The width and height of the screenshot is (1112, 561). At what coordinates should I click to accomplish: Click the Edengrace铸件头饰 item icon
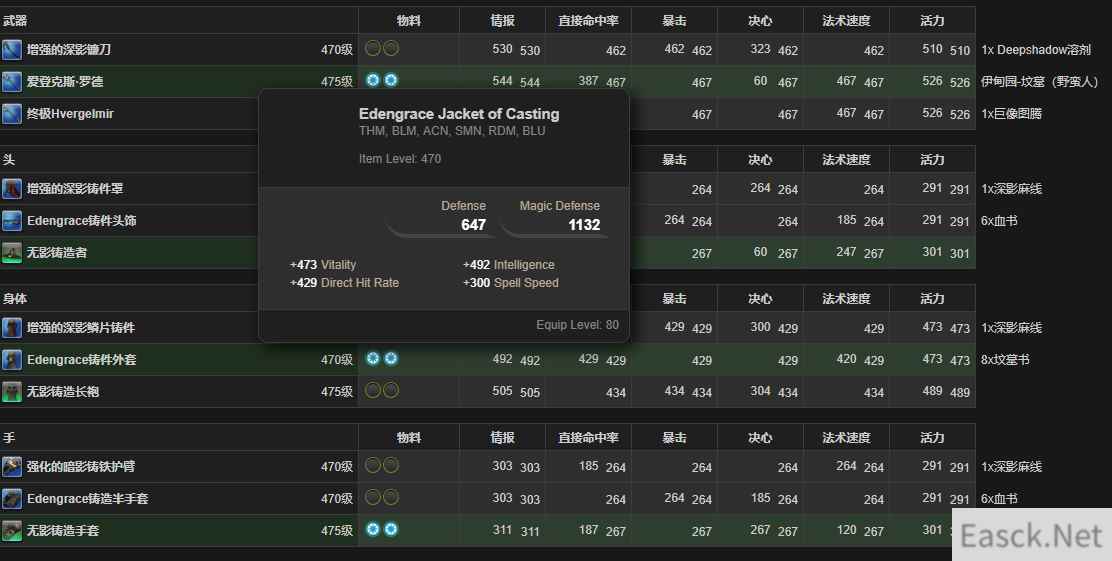12,221
